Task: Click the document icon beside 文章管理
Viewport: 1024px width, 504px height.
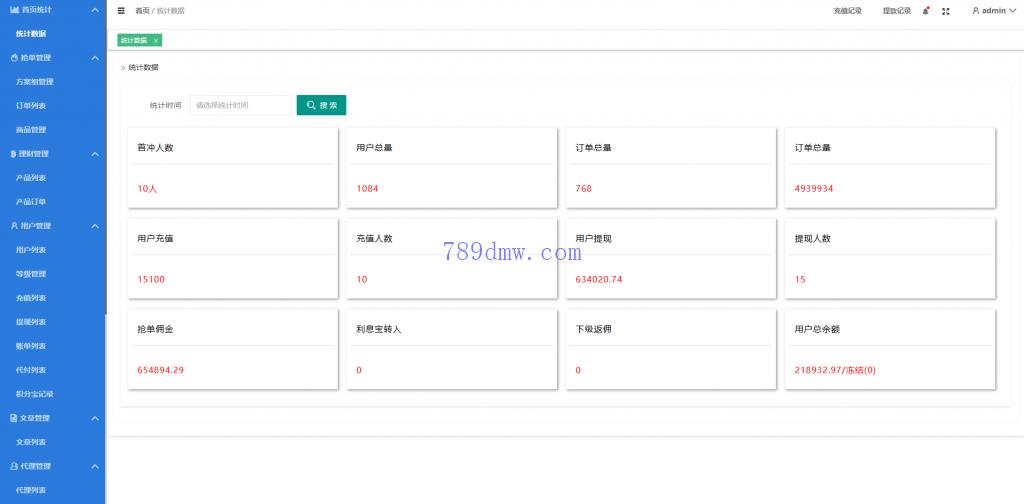Action: [14, 418]
